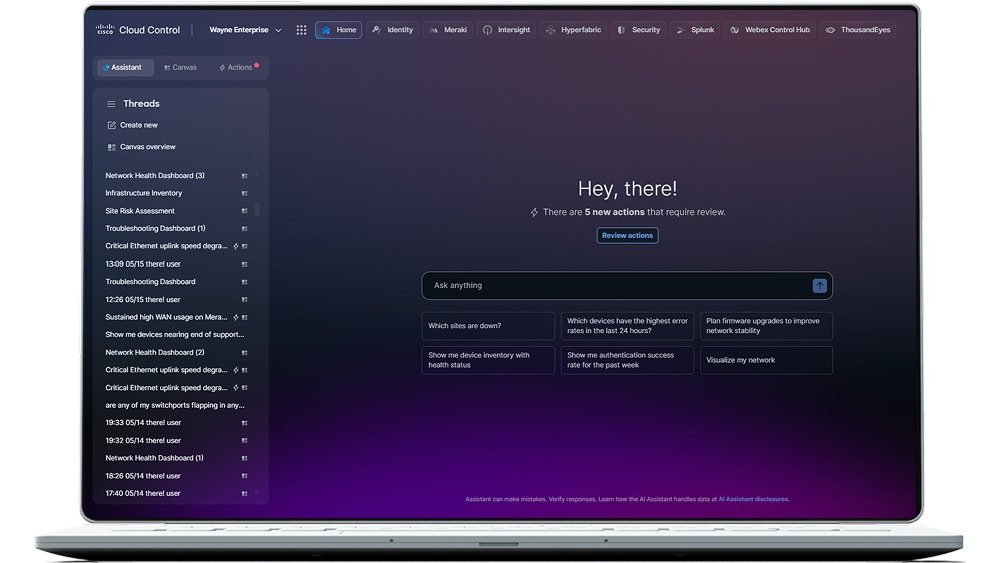
Task: Switch to the Actions view
Action: (239, 68)
